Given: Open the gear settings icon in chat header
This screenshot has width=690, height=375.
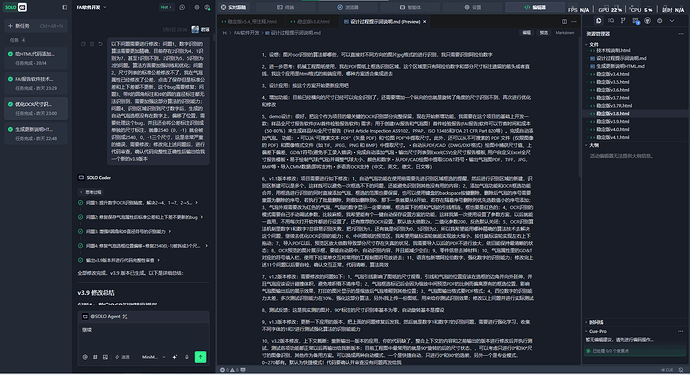Looking at the screenshot, I should pos(197,7).
